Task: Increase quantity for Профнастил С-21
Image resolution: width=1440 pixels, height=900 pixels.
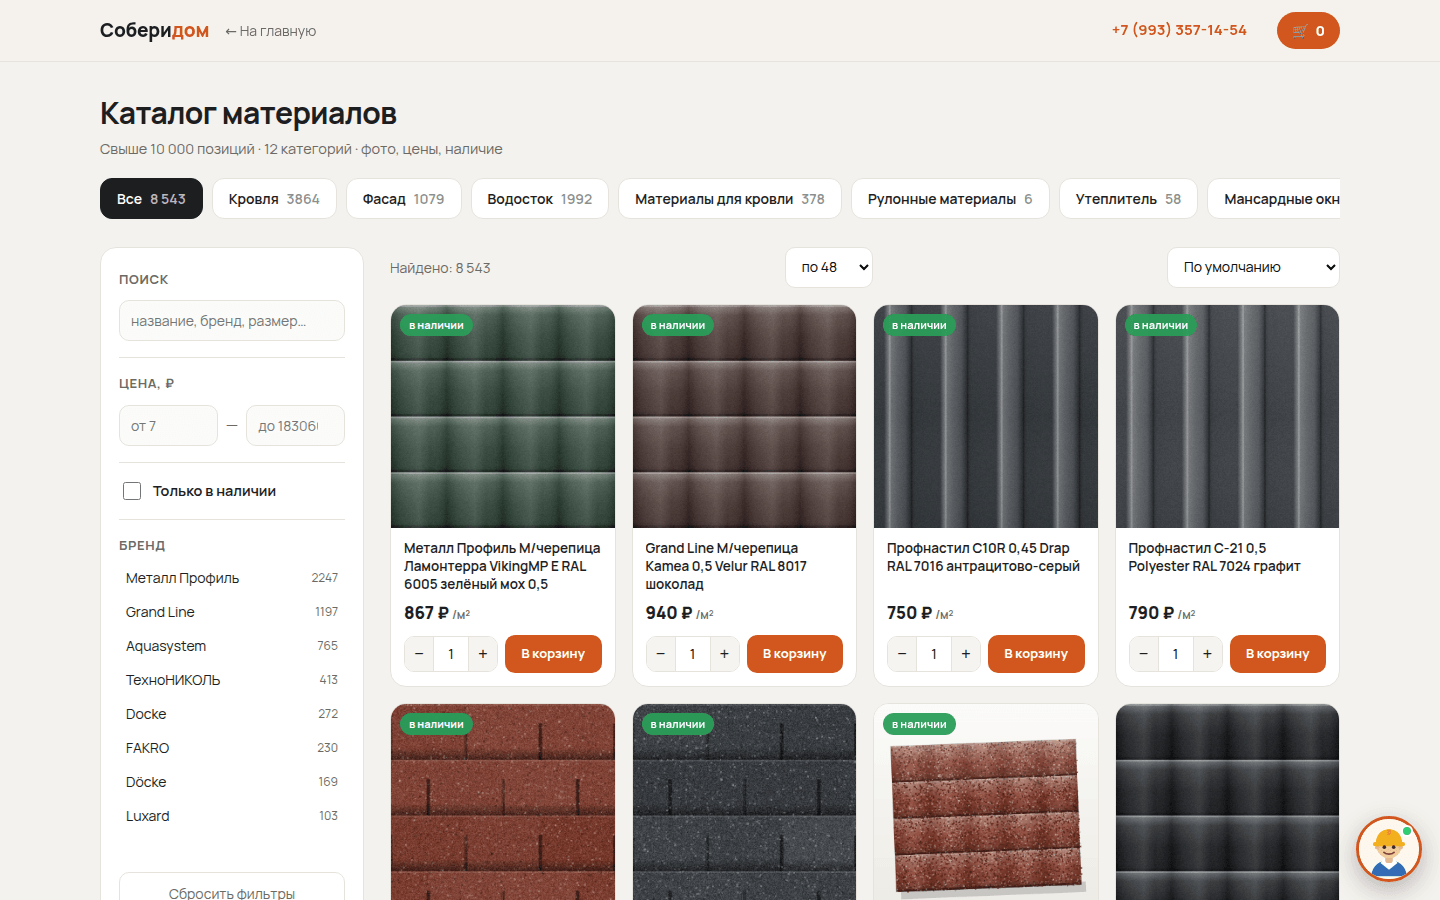Action: pyautogui.click(x=1207, y=654)
